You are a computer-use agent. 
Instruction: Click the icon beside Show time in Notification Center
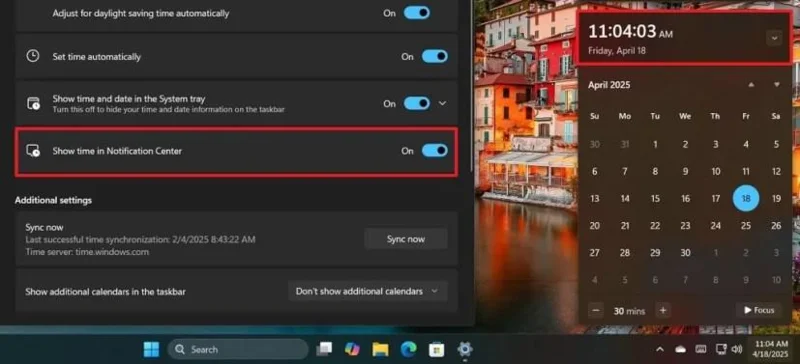pyautogui.click(x=33, y=151)
